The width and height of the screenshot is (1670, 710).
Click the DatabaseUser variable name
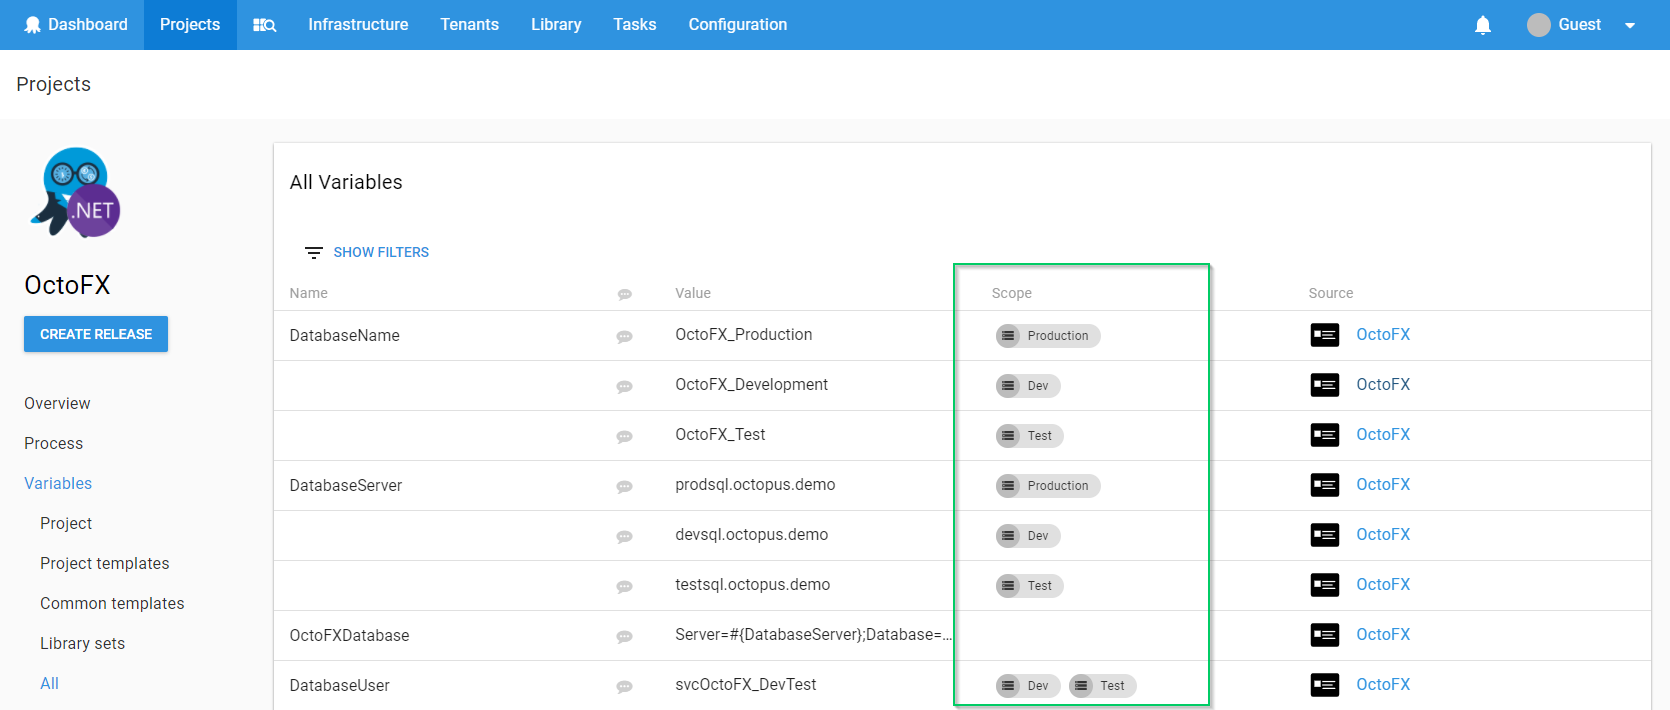coord(340,686)
